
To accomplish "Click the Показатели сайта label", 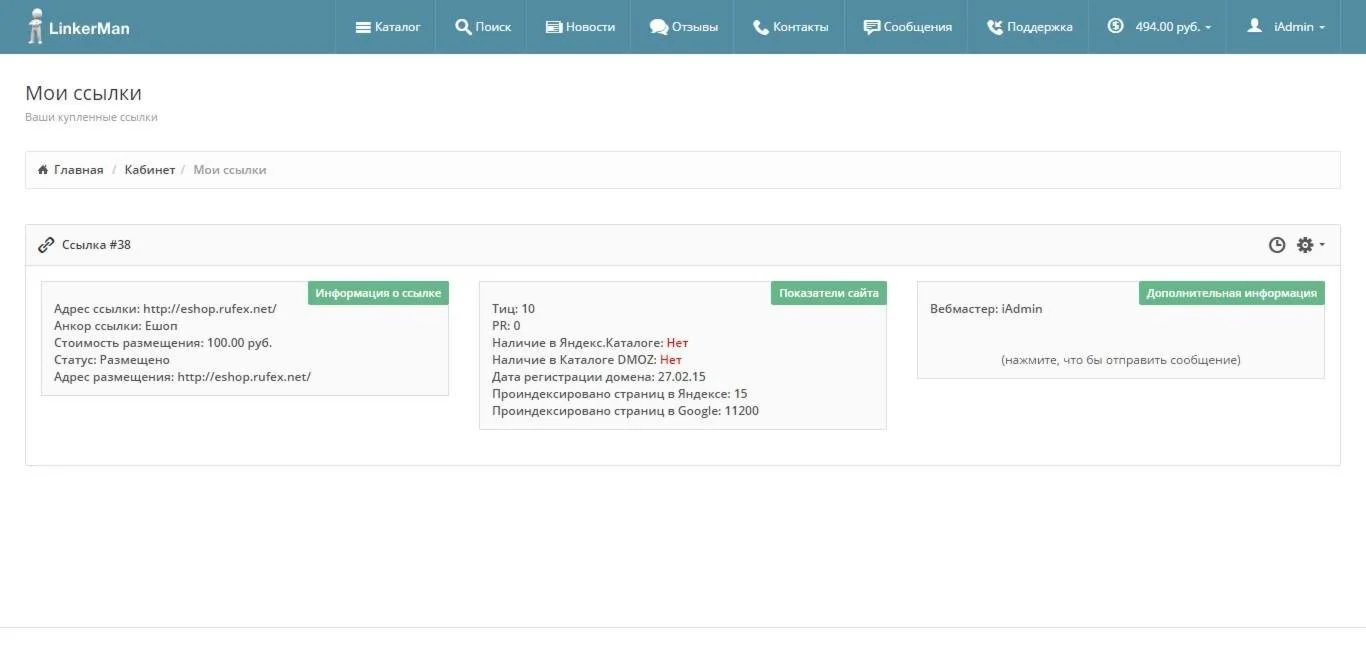I will (x=828, y=293).
